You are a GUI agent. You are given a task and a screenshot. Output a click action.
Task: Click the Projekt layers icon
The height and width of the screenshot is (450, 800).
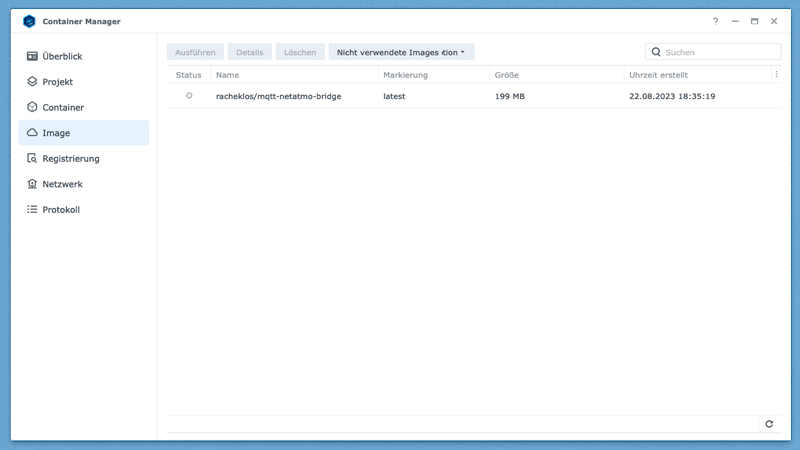point(32,82)
